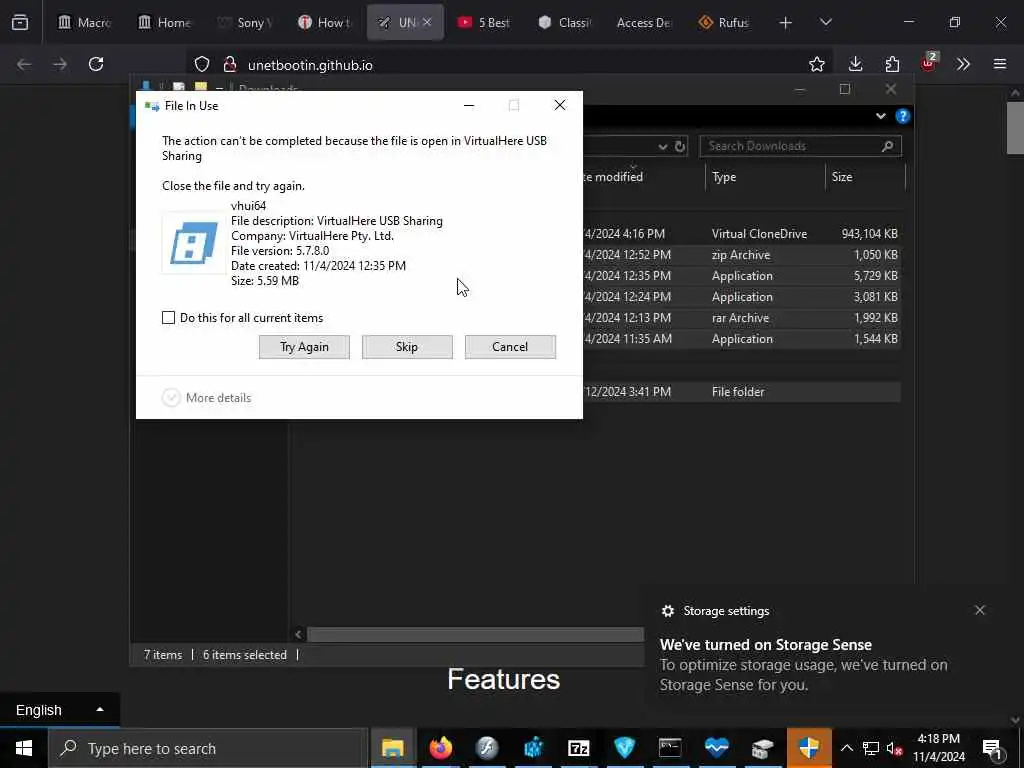Viewport: 1024px width, 768px height.
Task: Open the Explorer address history dropdown
Action: point(662,146)
